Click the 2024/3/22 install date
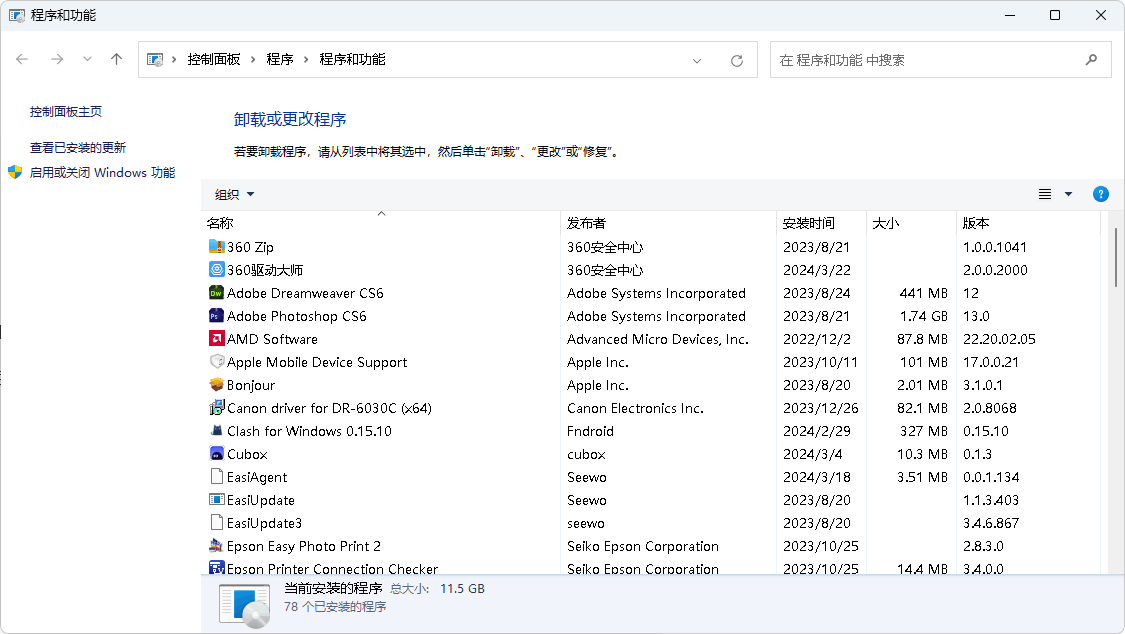 [816, 270]
